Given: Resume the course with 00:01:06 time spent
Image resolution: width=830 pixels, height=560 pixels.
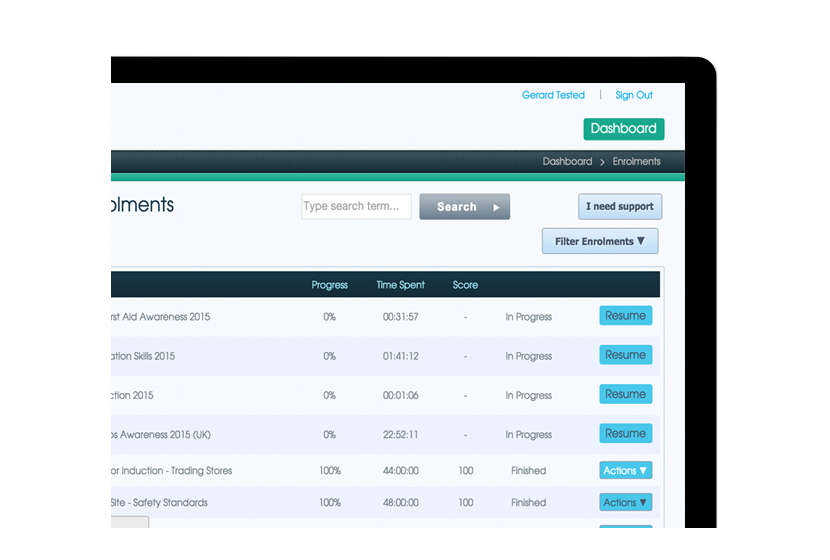Looking at the screenshot, I should point(625,395).
